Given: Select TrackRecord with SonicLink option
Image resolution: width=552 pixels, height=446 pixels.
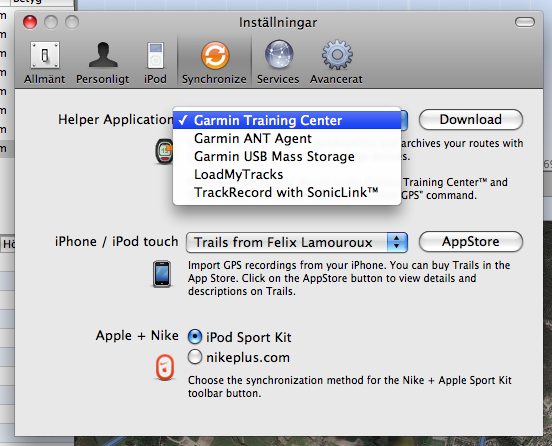Looking at the screenshot, I should [x=287, y=192].
